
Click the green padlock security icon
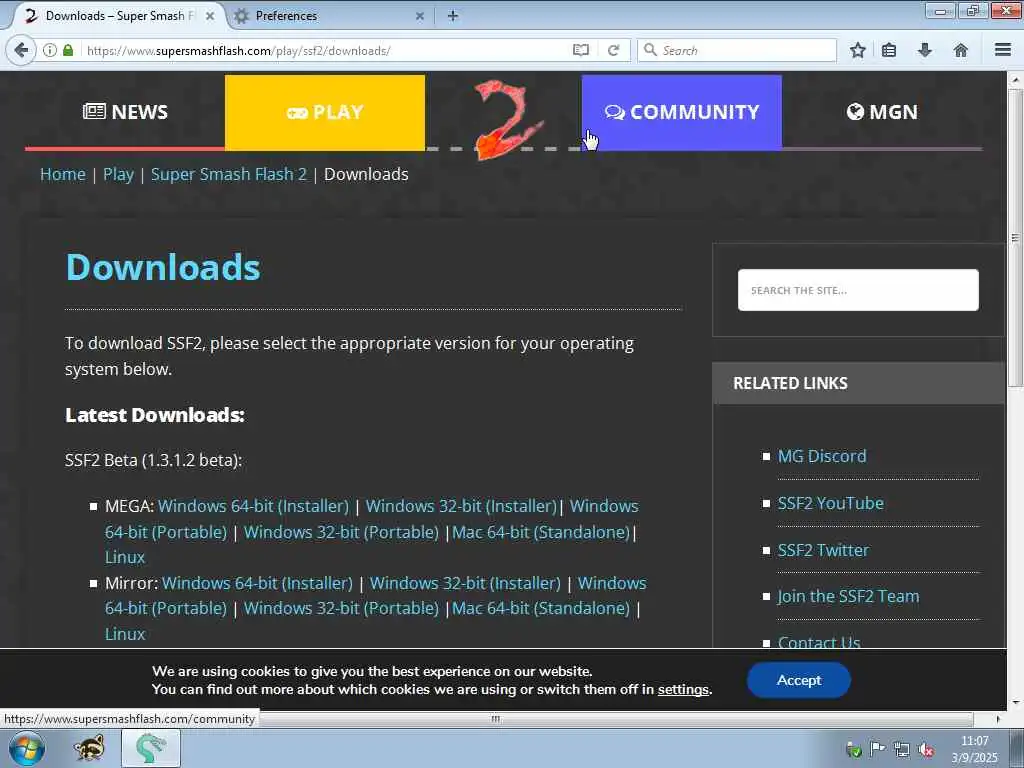68,50
